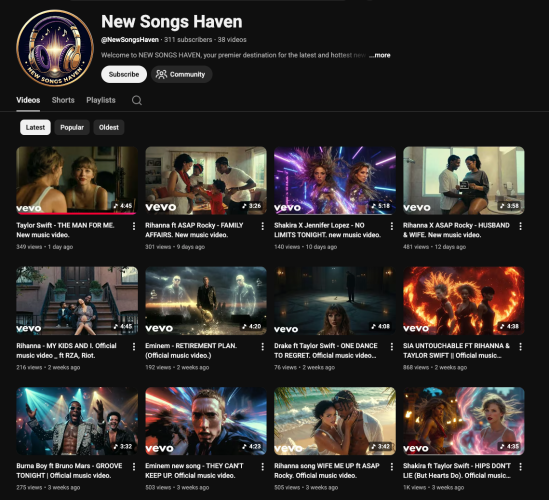Open more actions for HUSBAND & WIFE video
Viewport: 549px width, 500px height.
(520, 226)
